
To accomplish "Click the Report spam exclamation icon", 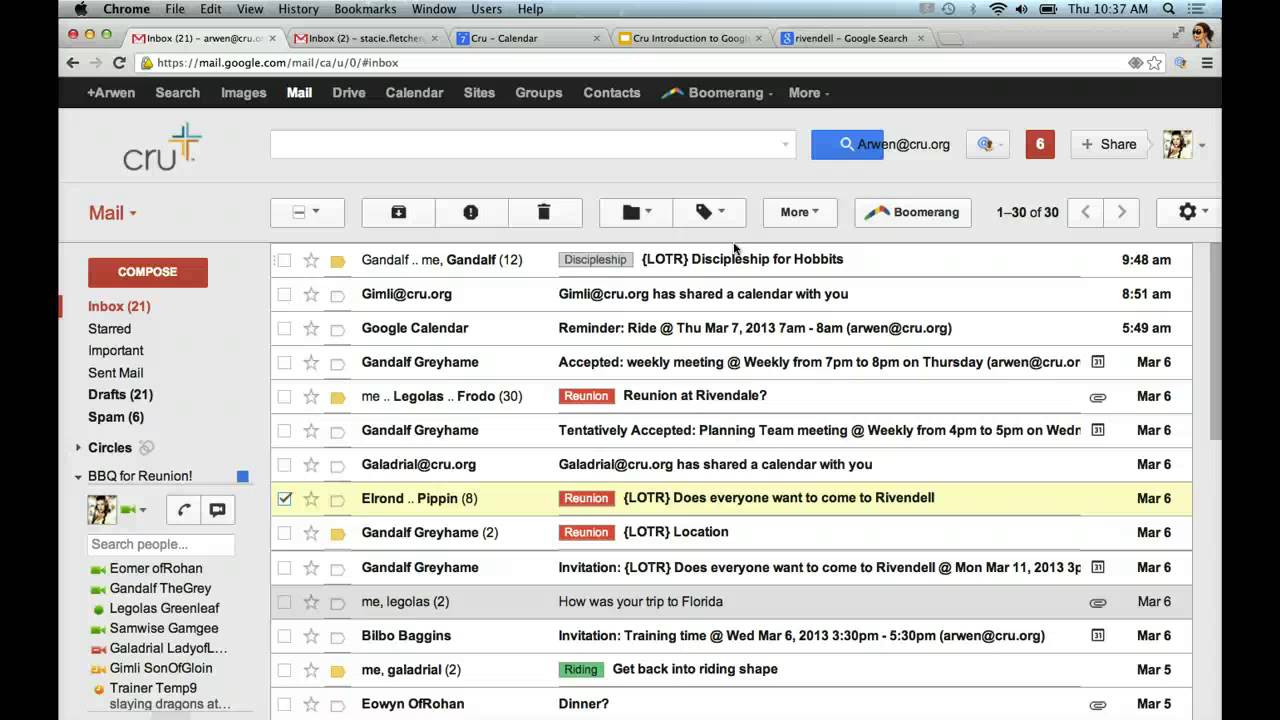I will click(x=471, y=212).
